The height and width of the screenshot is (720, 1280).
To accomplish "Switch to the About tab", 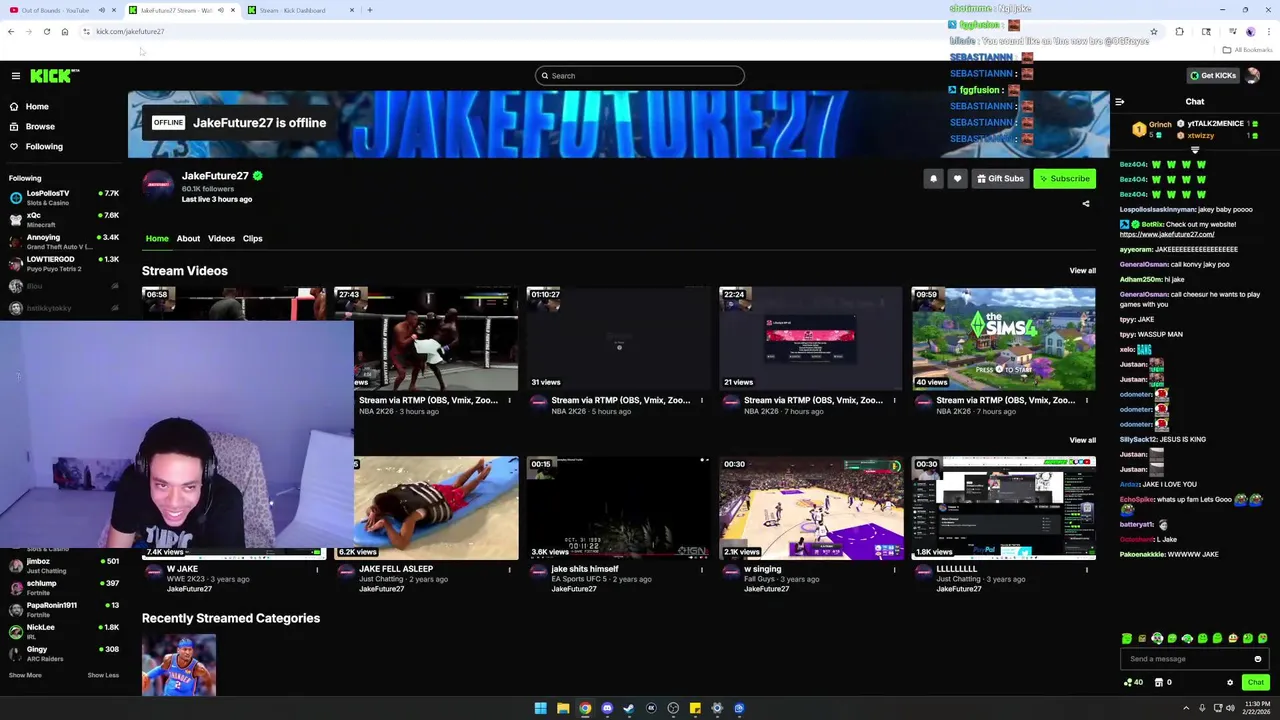I will pos(188,239).
